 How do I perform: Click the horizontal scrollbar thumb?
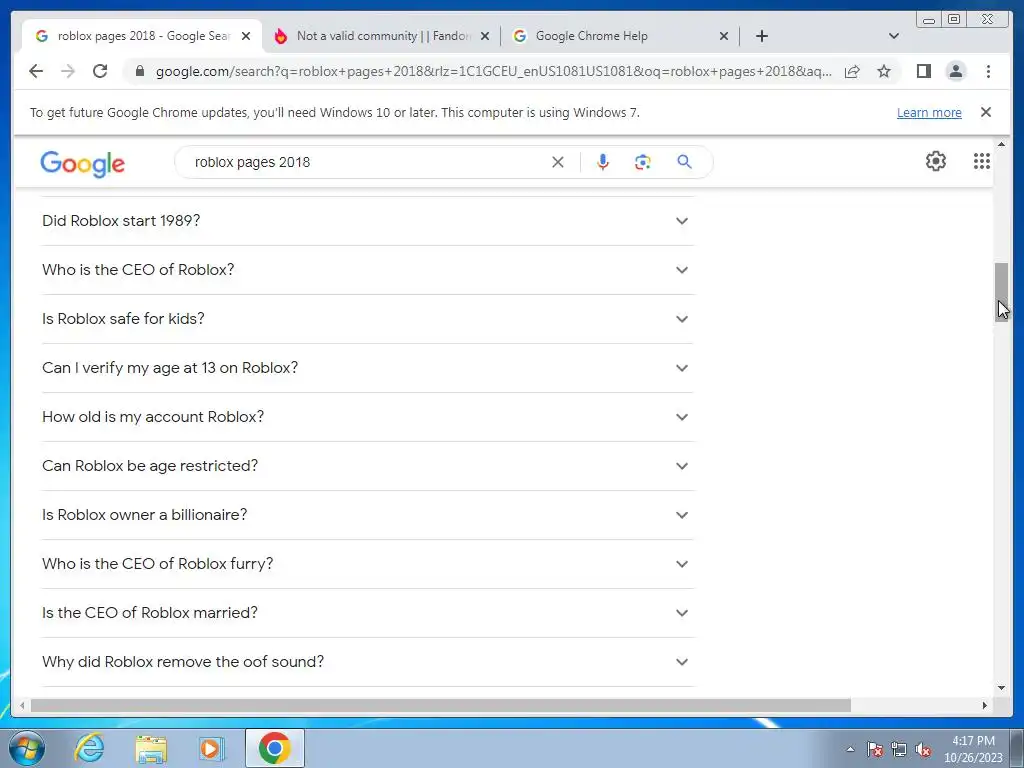click(x=441, y=705)
